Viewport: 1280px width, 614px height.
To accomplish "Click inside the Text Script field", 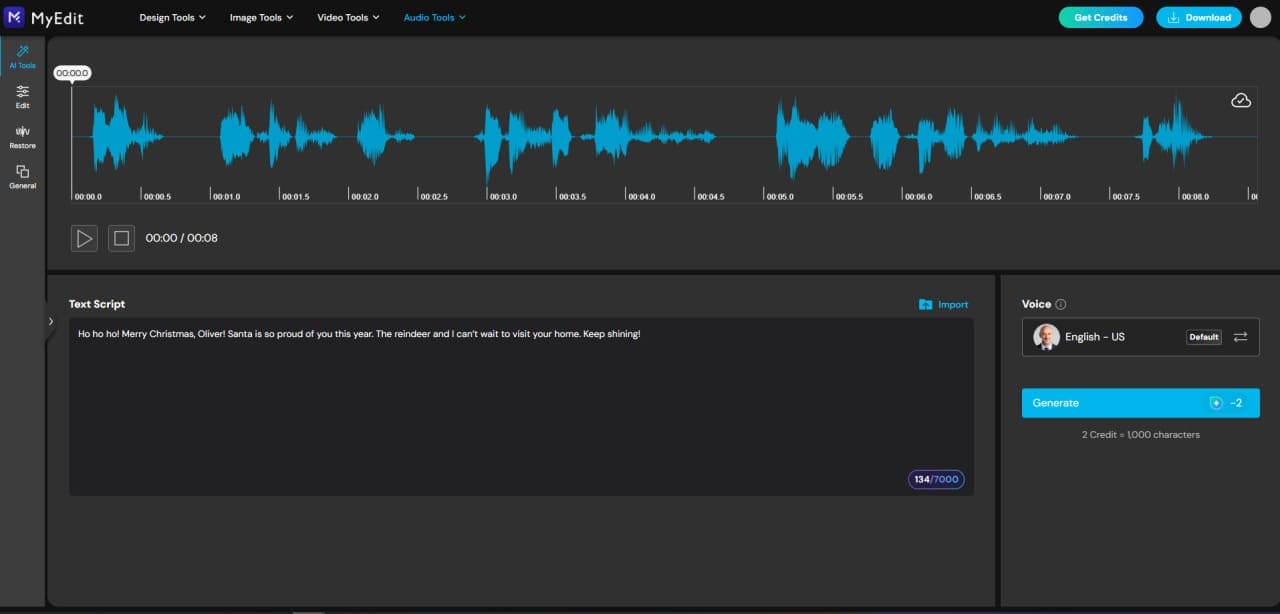I will click(x=520, y=410).
